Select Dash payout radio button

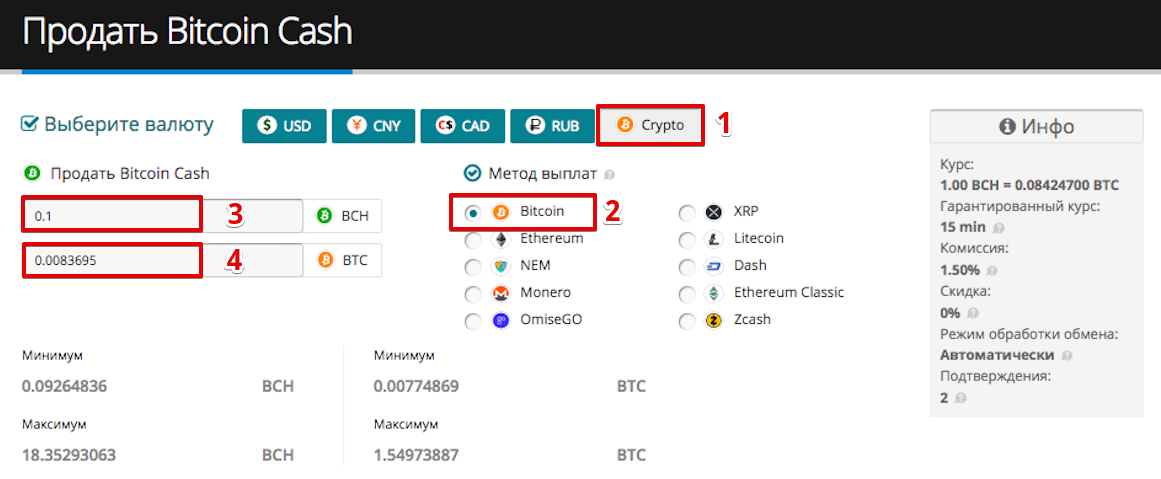click(687, 267)
